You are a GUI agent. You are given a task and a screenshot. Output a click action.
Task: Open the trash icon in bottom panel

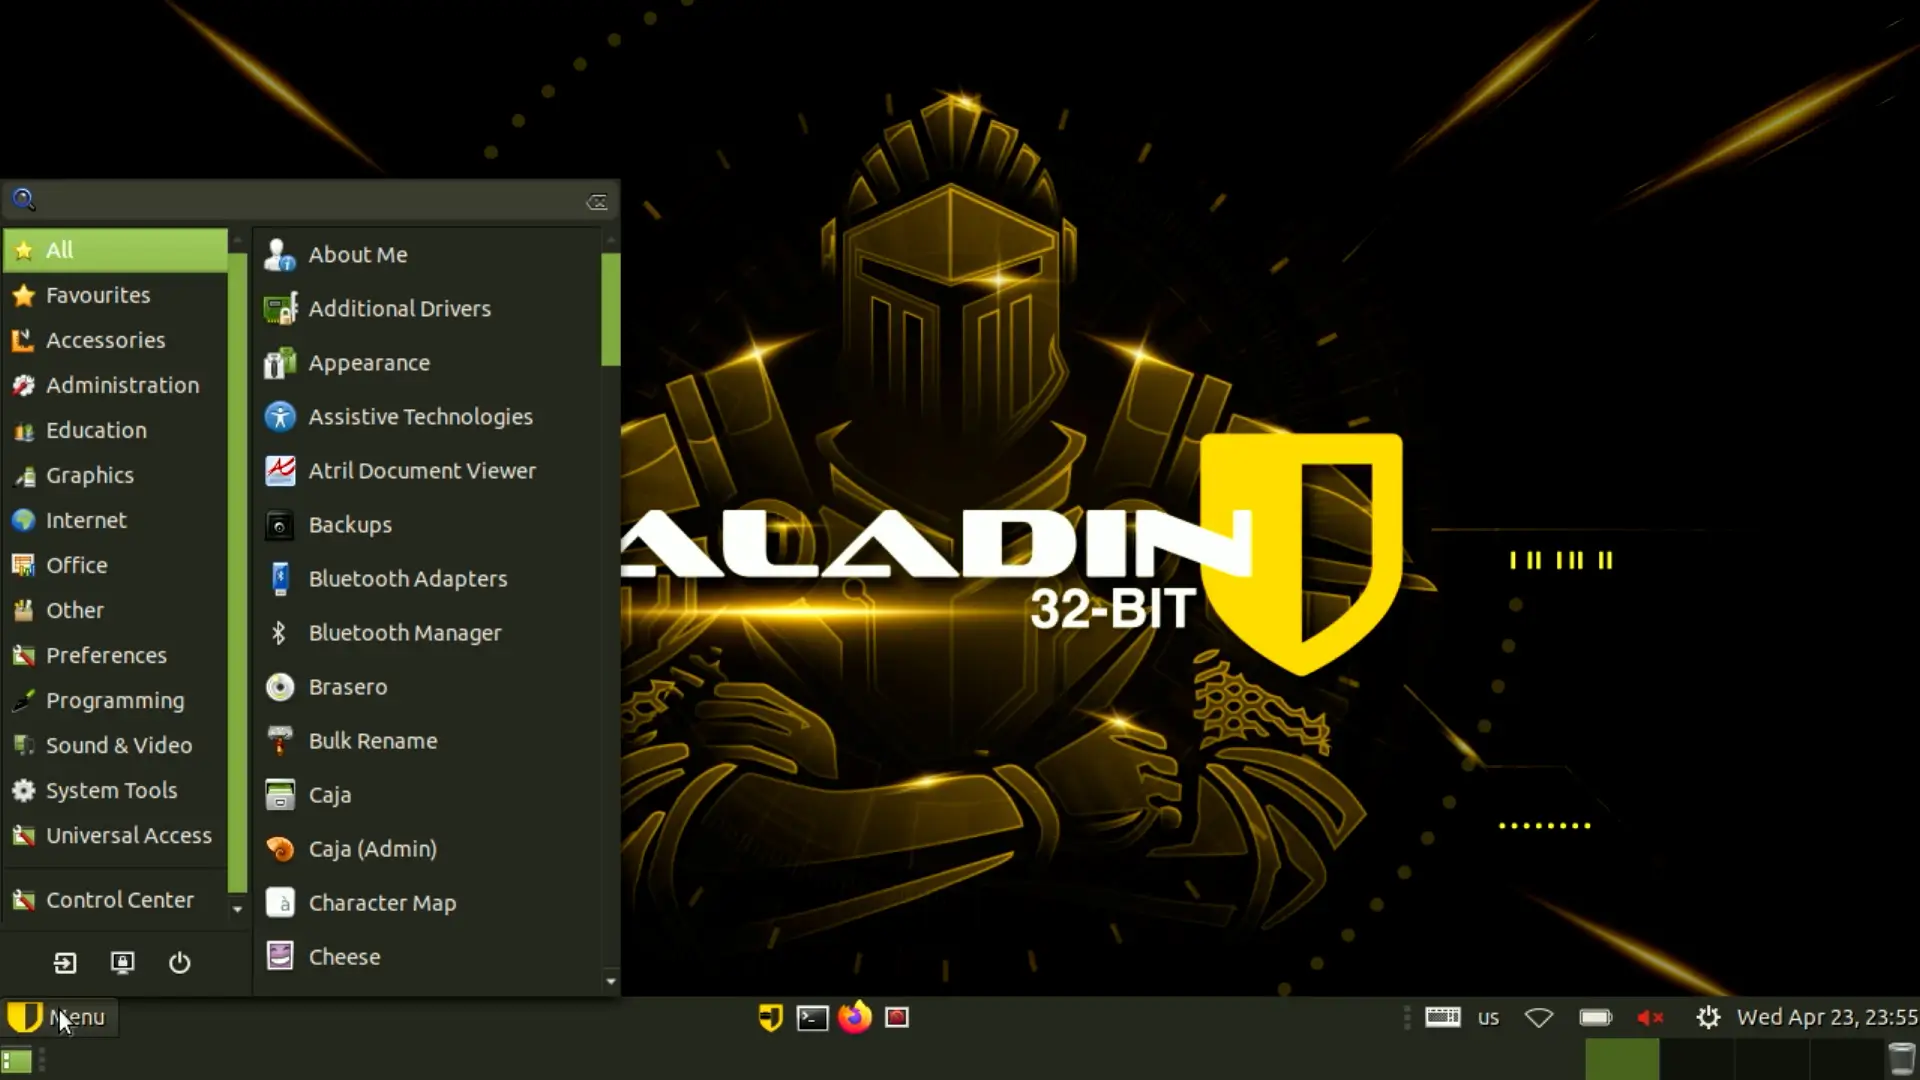[x=1901, y=1059]
